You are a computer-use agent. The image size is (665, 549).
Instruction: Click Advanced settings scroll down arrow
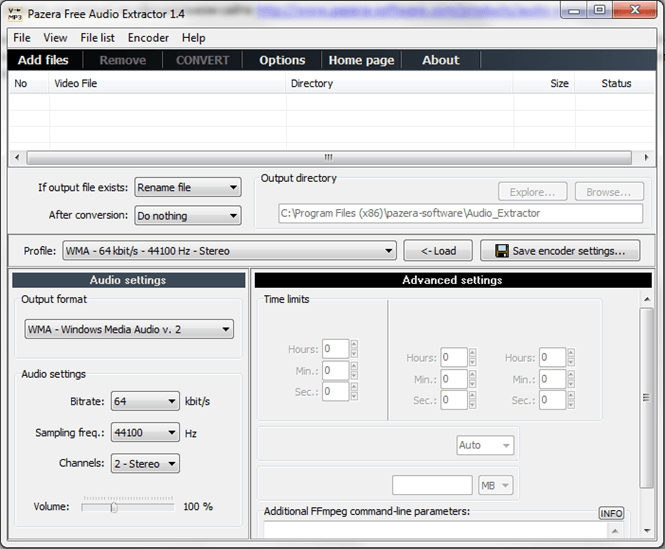[x=647, y=531]
